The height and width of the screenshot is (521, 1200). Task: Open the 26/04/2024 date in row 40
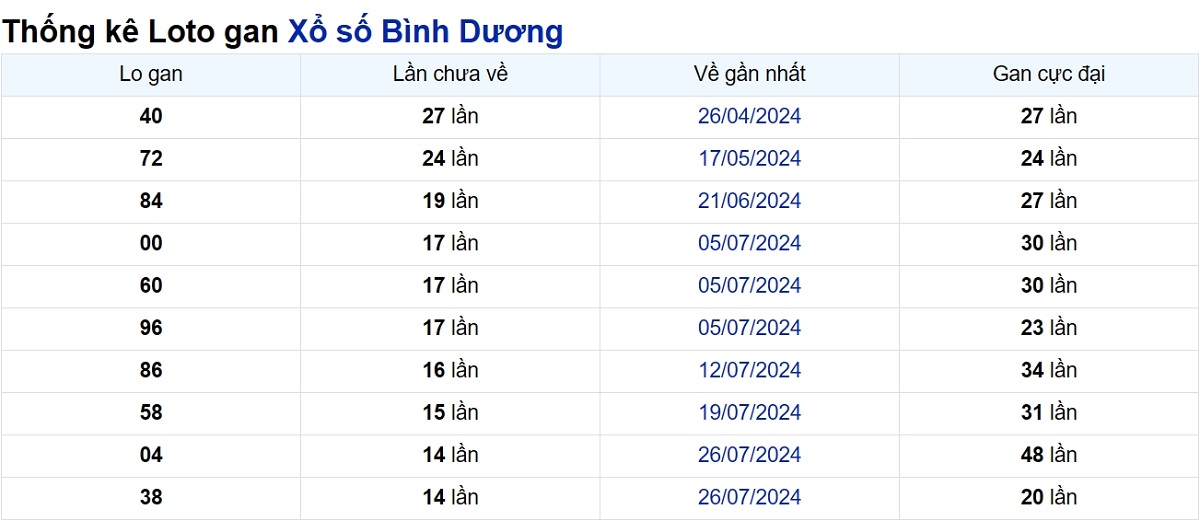(749, 116)
